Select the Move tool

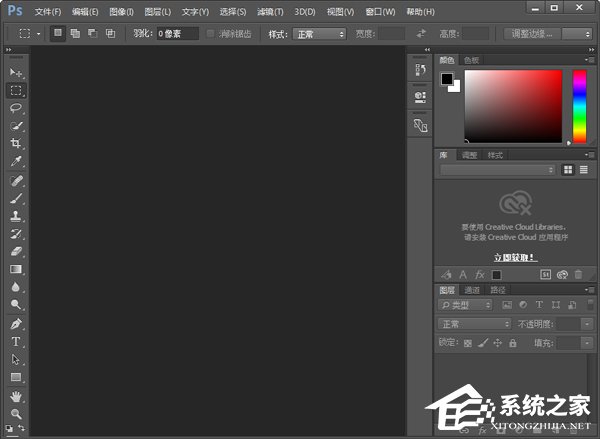coord(16,73)
